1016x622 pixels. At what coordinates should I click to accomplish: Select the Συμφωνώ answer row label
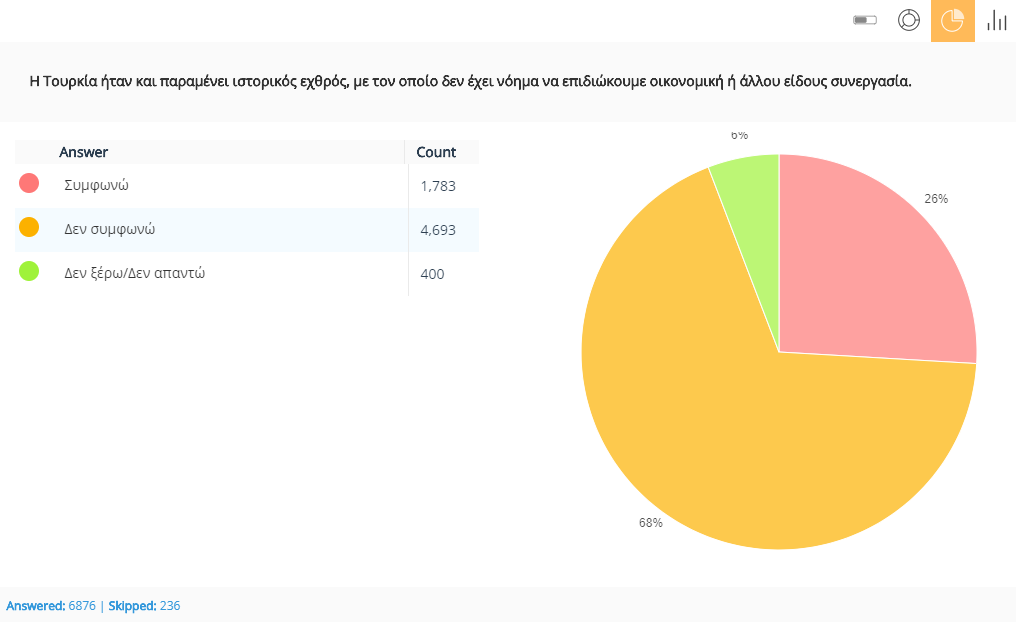tap(96, 185)
